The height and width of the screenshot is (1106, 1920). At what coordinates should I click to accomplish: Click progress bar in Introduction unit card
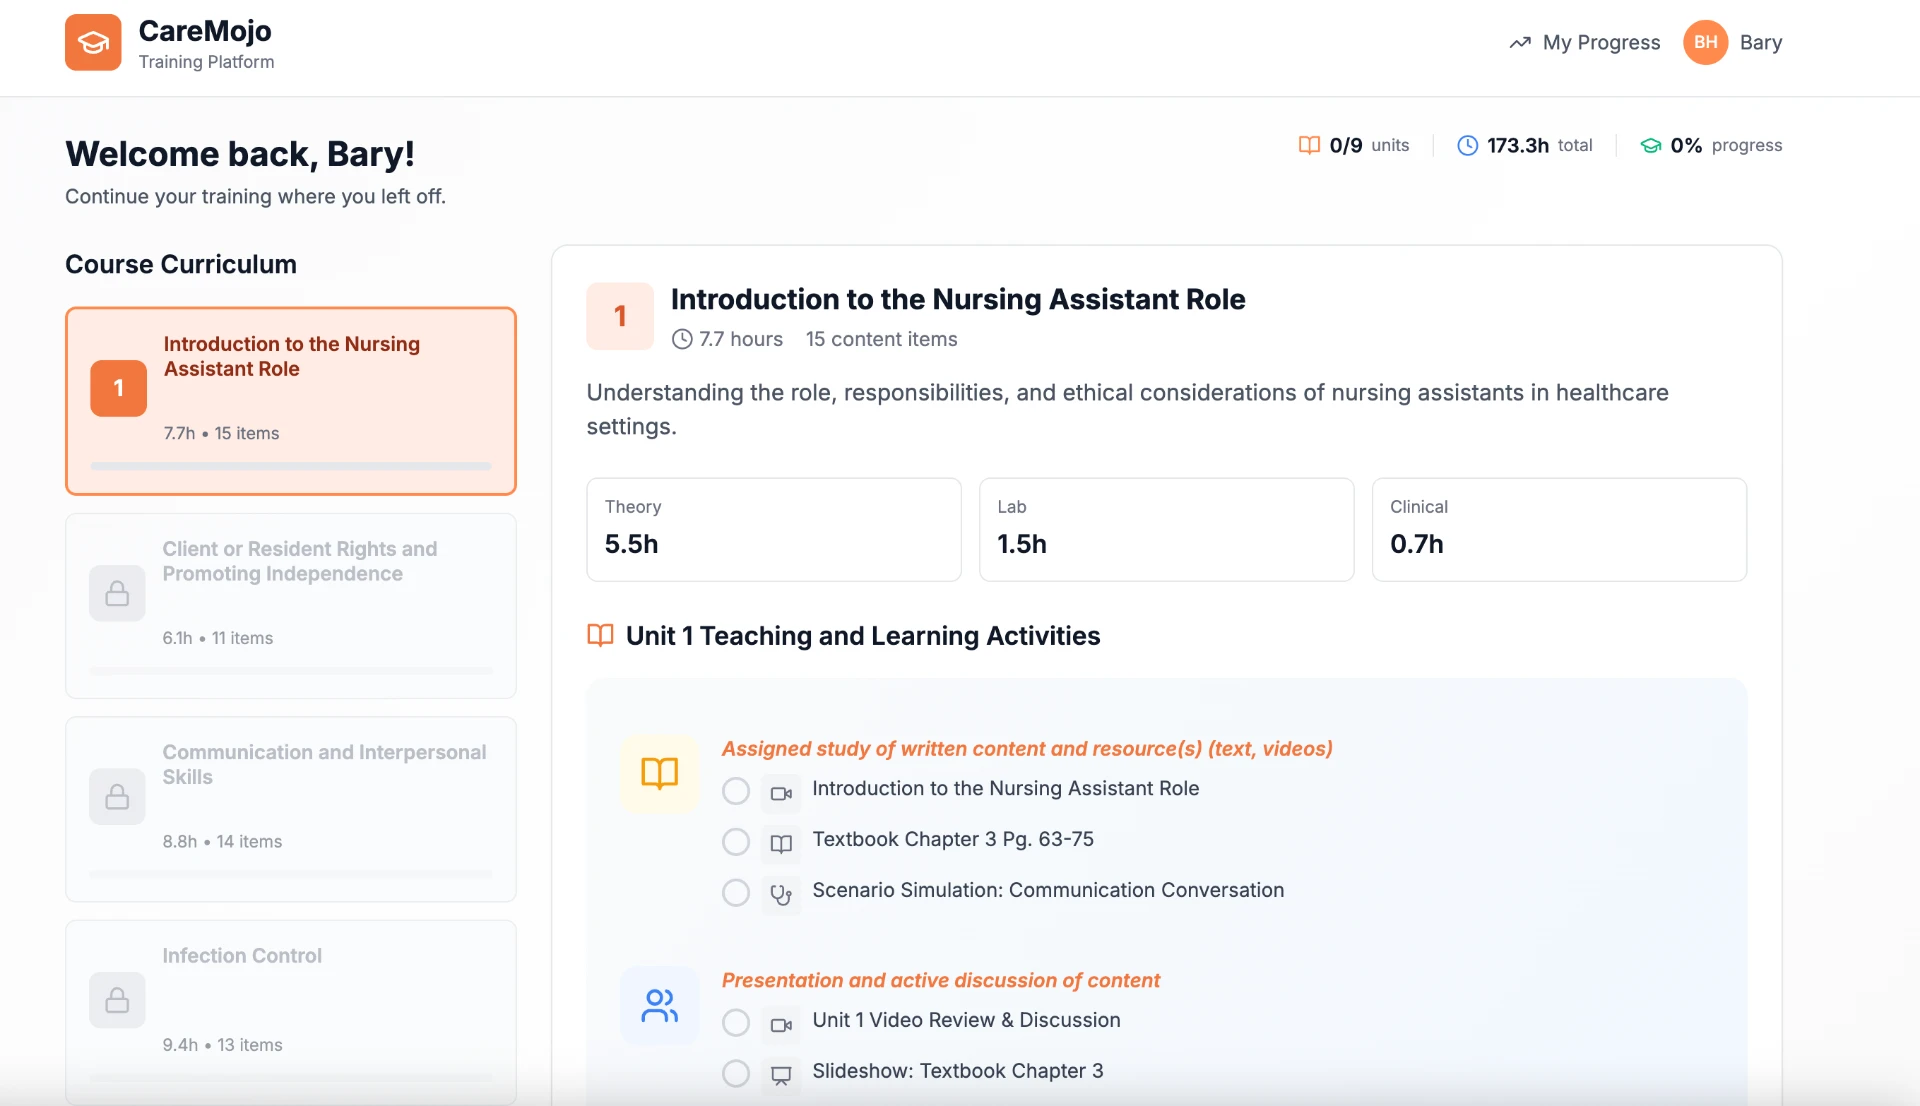tap(291, 466)
